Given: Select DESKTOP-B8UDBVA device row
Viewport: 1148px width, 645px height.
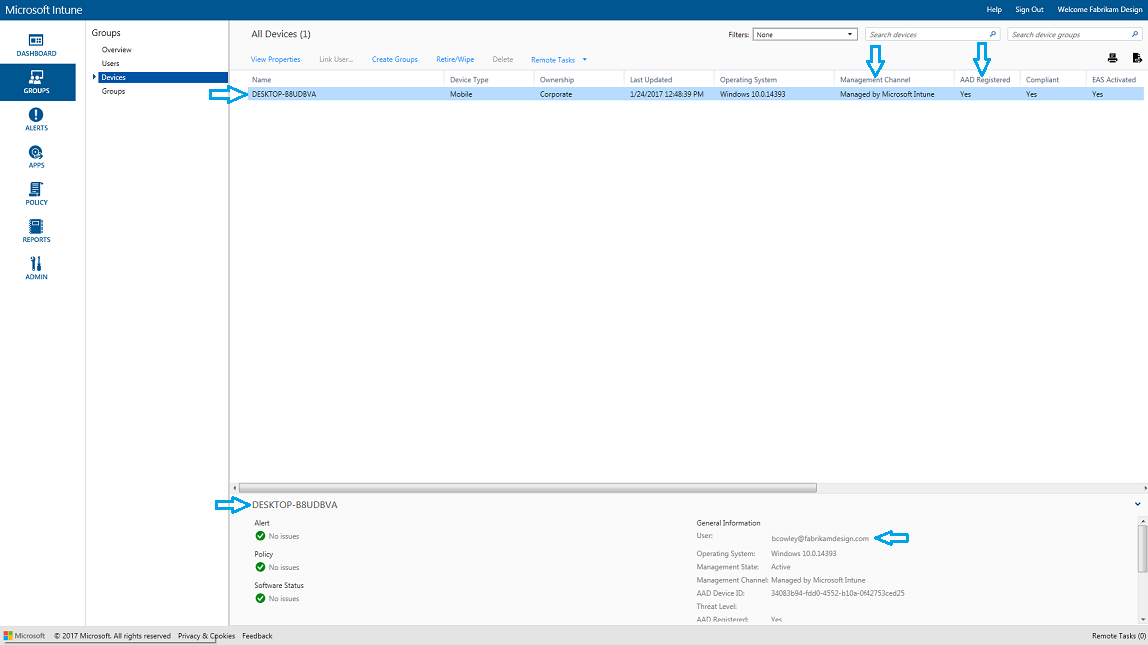Looking at the screenshot, I should point(696,94).
